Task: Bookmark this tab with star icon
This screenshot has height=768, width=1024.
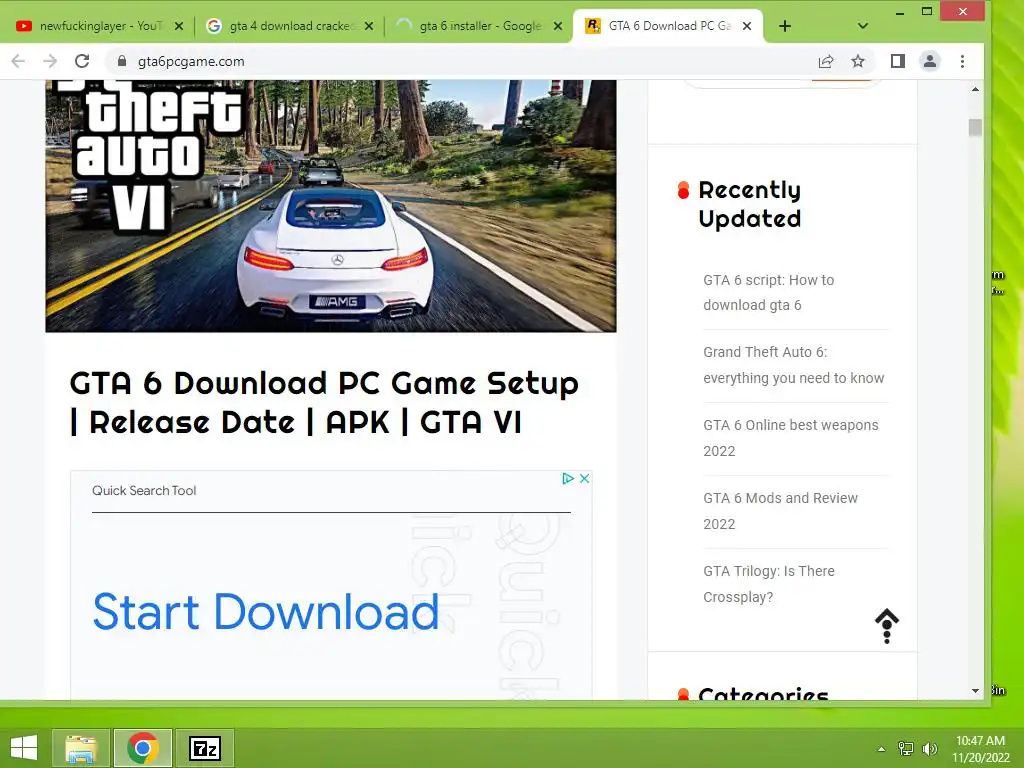Action: (858, 61)
